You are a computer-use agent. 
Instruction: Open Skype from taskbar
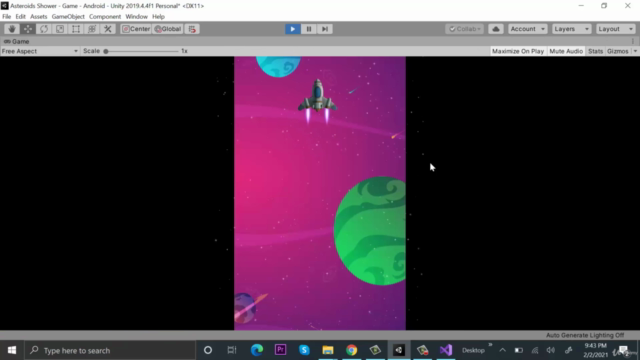point(304,350)
